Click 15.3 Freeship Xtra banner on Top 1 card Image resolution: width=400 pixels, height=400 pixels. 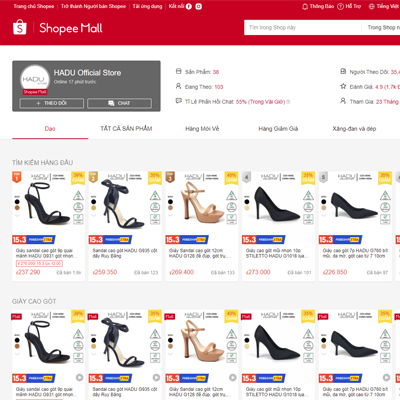(34, 240)
